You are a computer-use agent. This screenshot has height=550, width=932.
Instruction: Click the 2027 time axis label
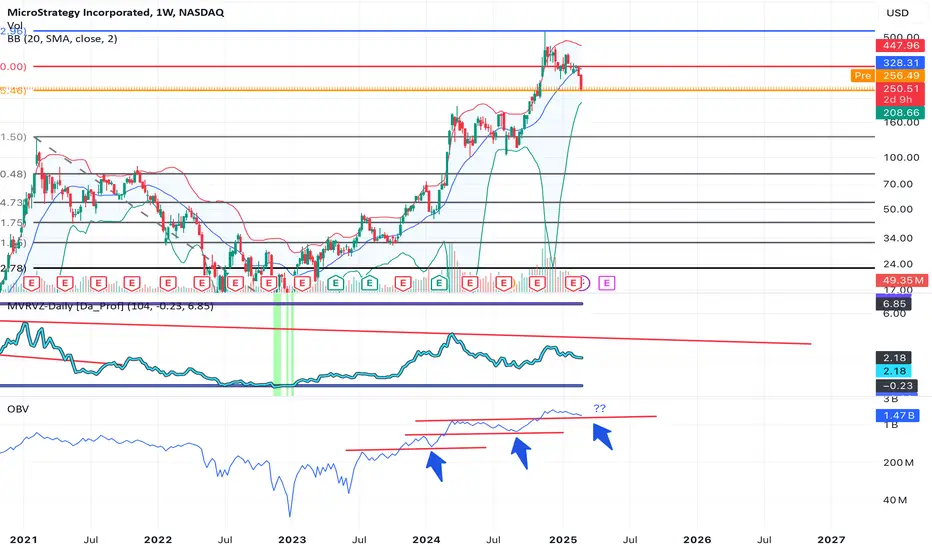831,540
